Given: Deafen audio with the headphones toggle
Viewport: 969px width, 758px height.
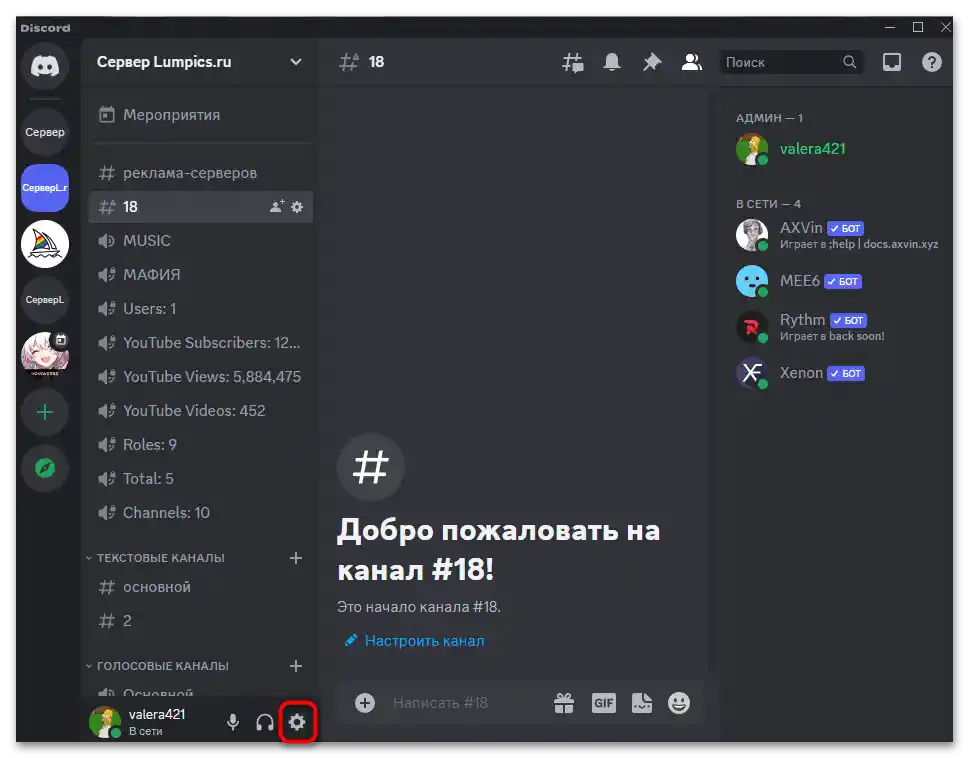Looking at the screenshot, I should pyautogui.click(x=264, y=721).
